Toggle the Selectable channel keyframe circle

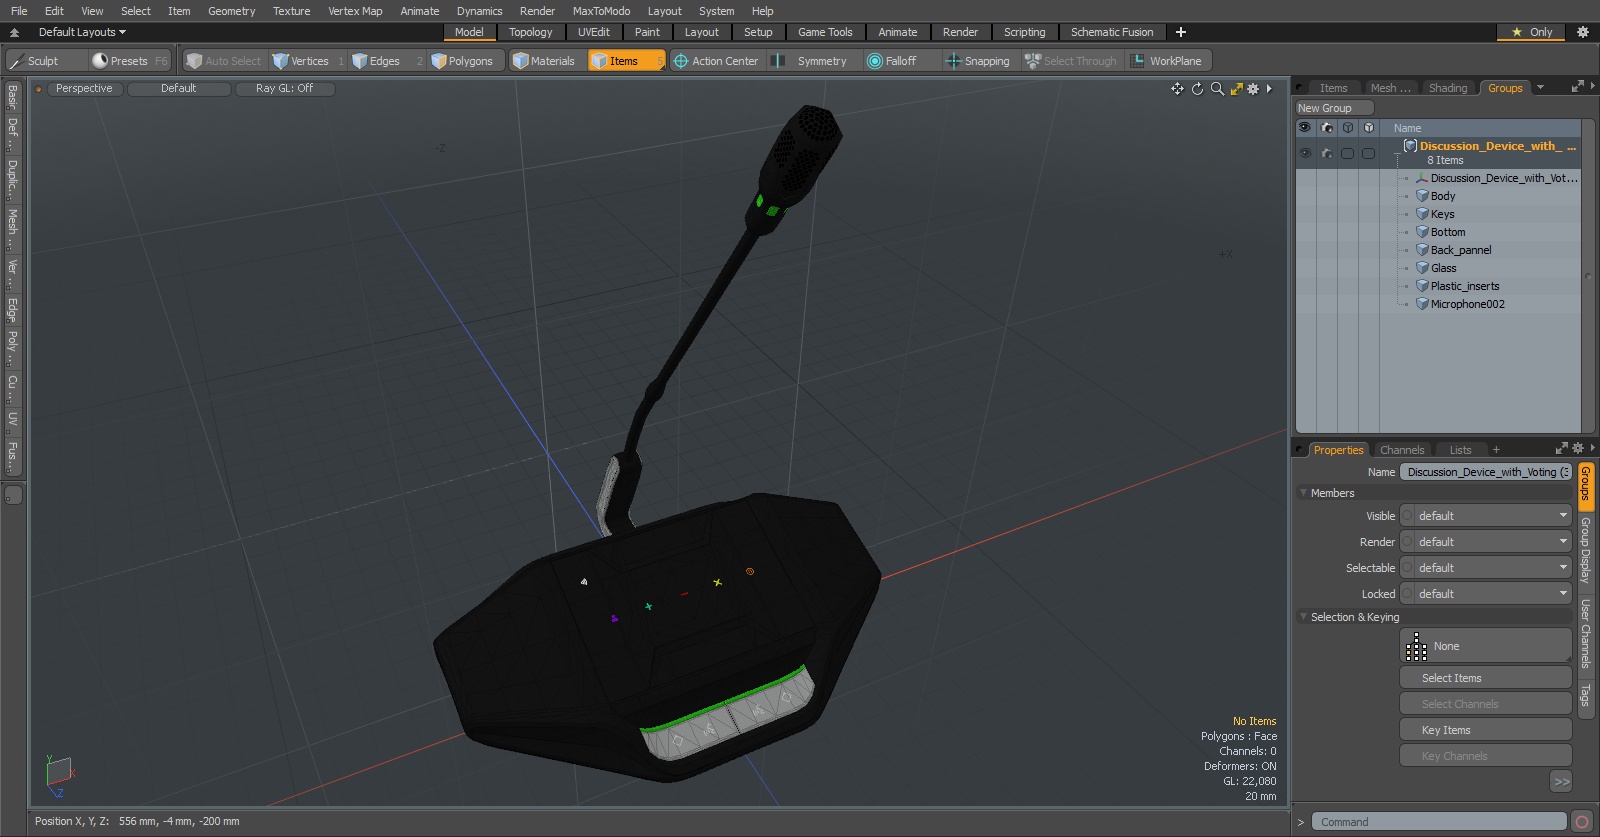pyautogui.click(x=1408, y=568)
